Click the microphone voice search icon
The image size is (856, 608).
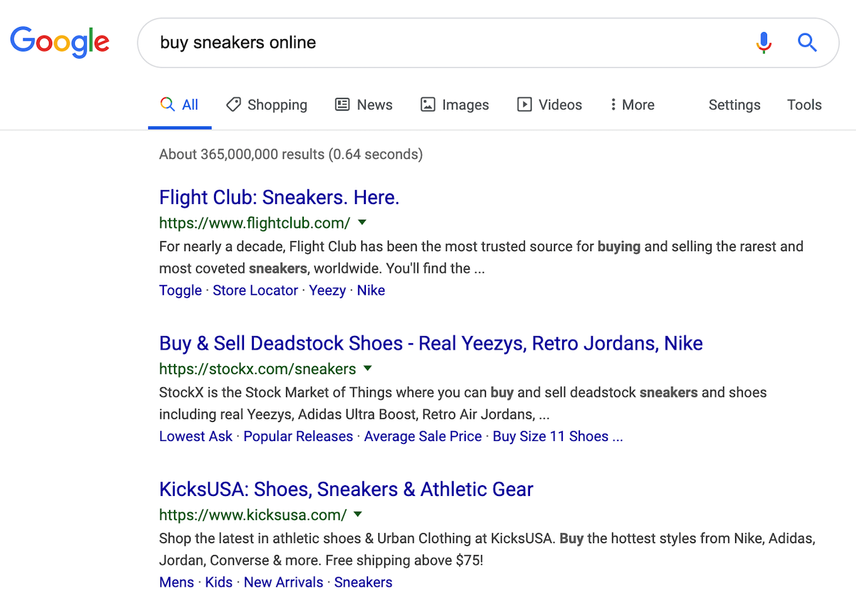(x=764, y=43)
